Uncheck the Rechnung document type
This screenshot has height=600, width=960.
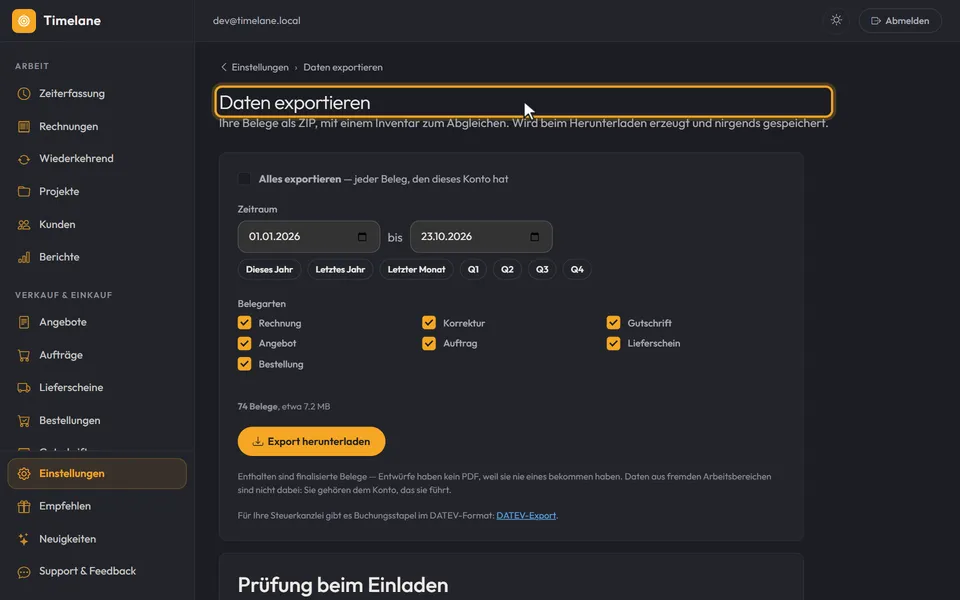coord(244,323)
